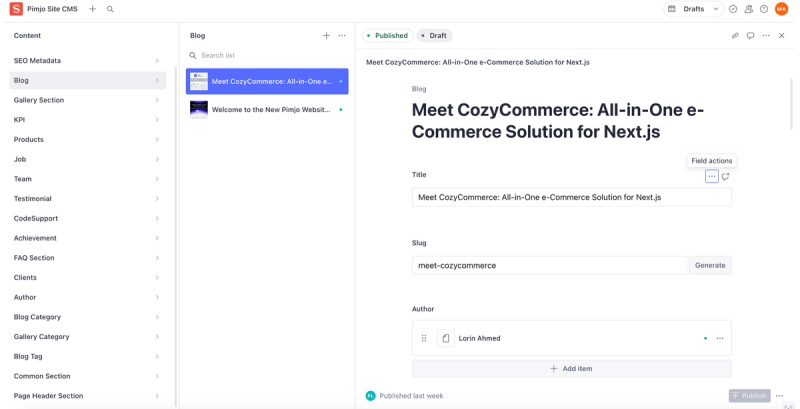This screenshot has height=409, width=800.
Task: Expand CodeSupport using its chevron
Action: (x=157, y=218)
